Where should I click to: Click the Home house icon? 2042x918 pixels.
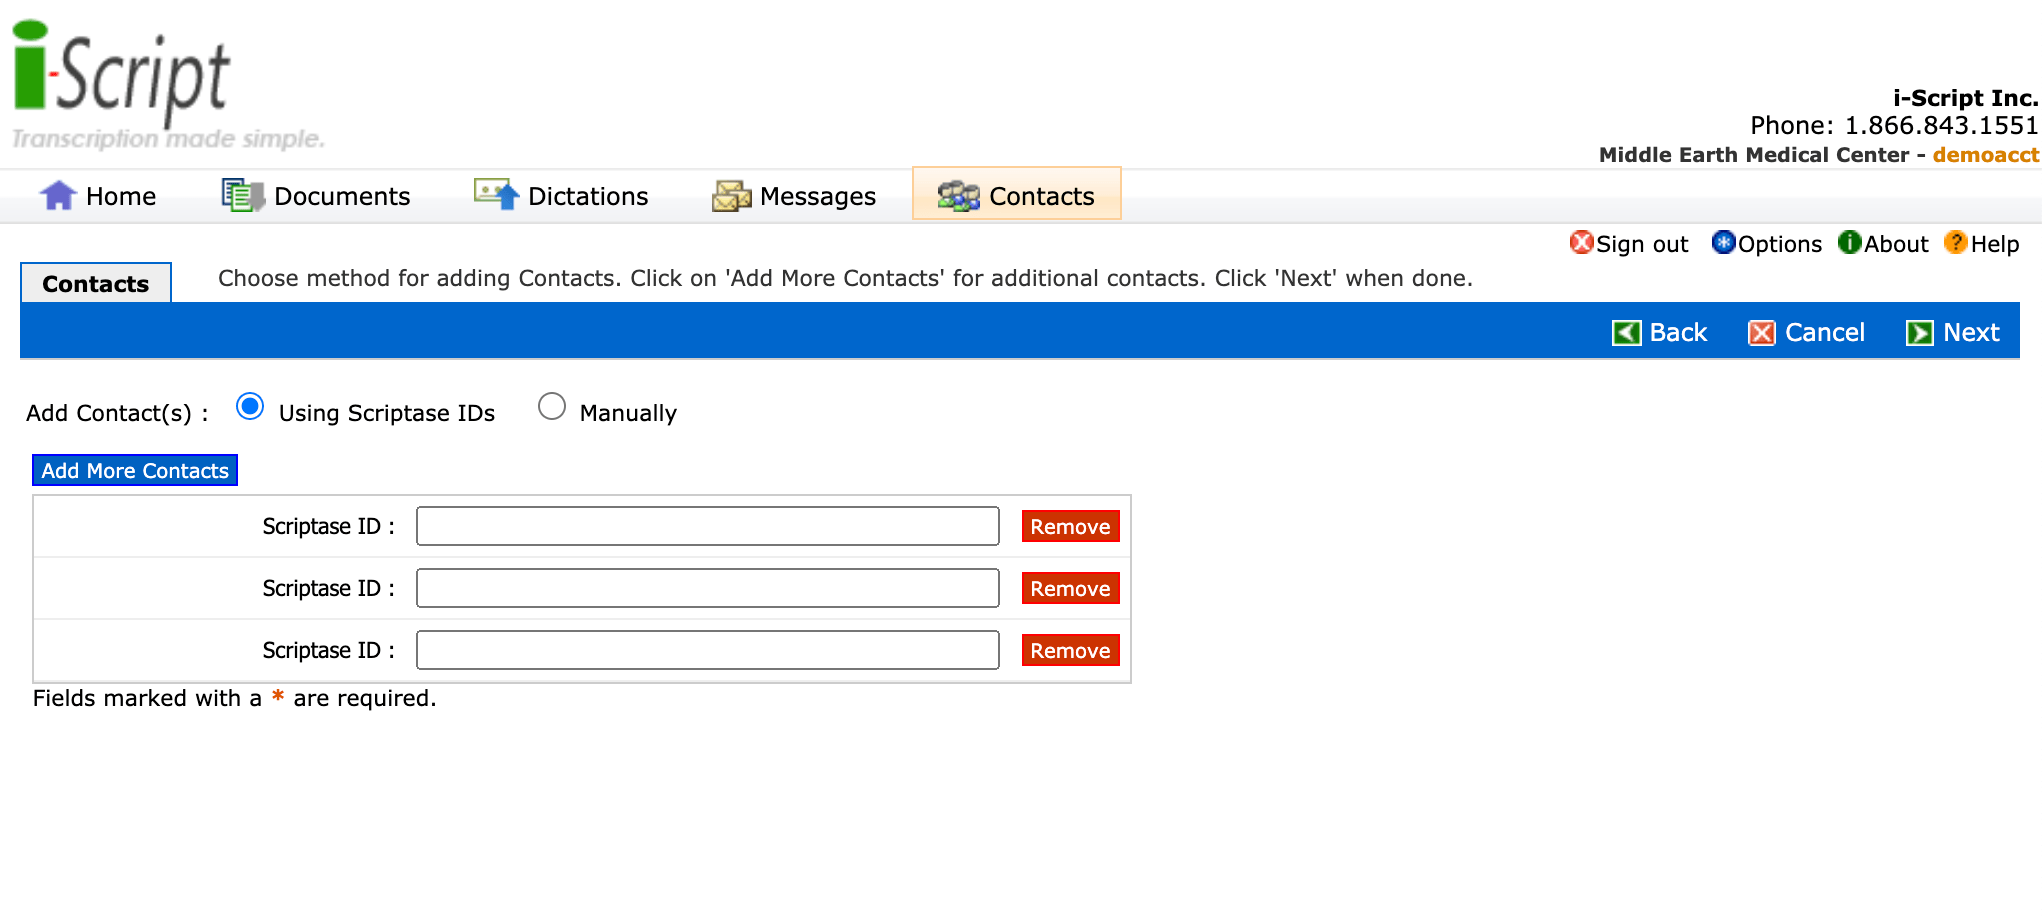(58, 195)
